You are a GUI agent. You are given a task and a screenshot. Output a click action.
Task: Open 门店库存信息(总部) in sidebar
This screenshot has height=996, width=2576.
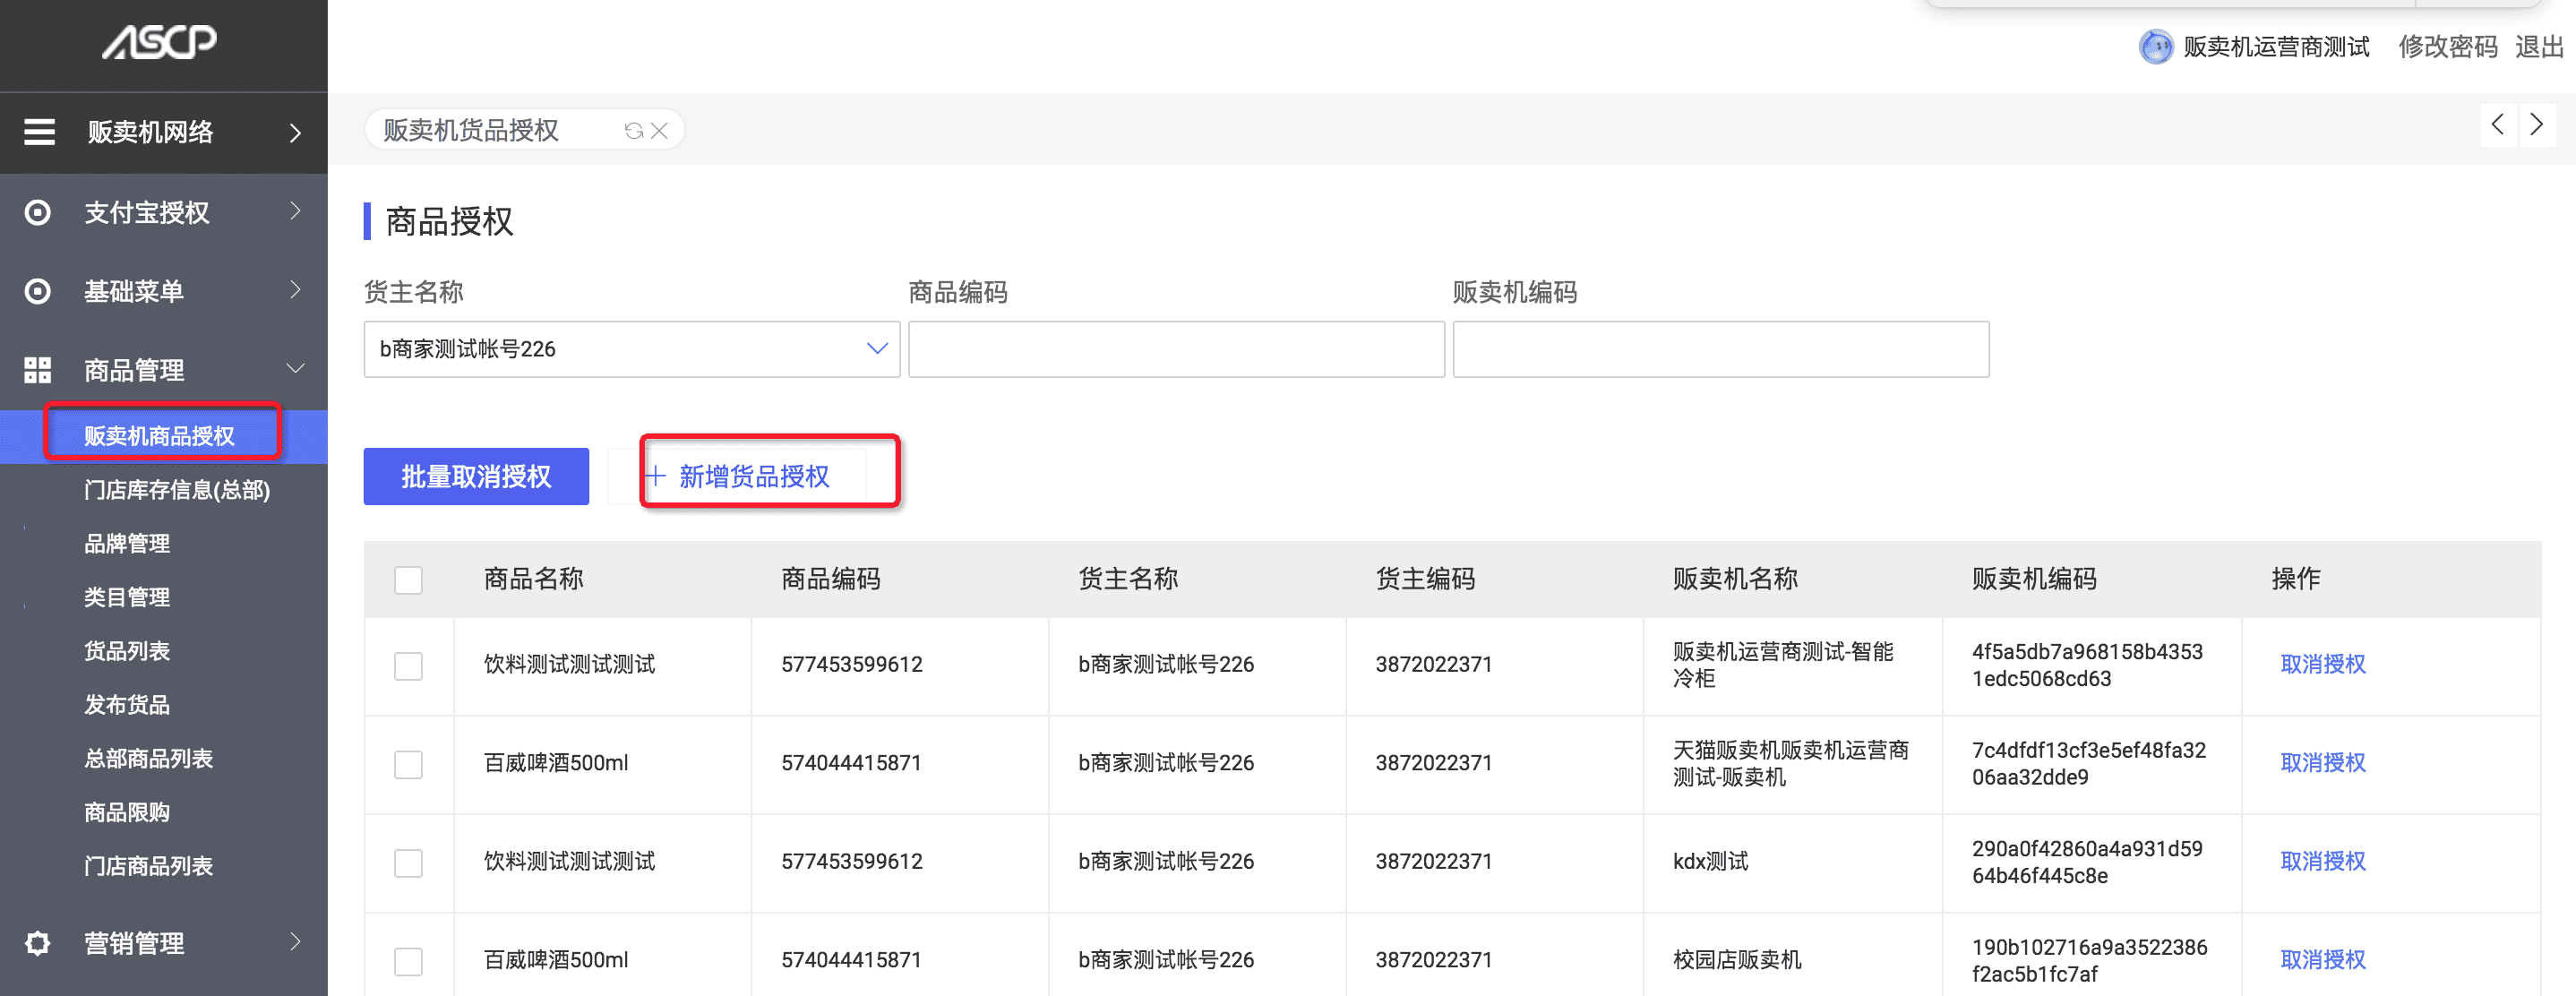click(x=177, y=490)
